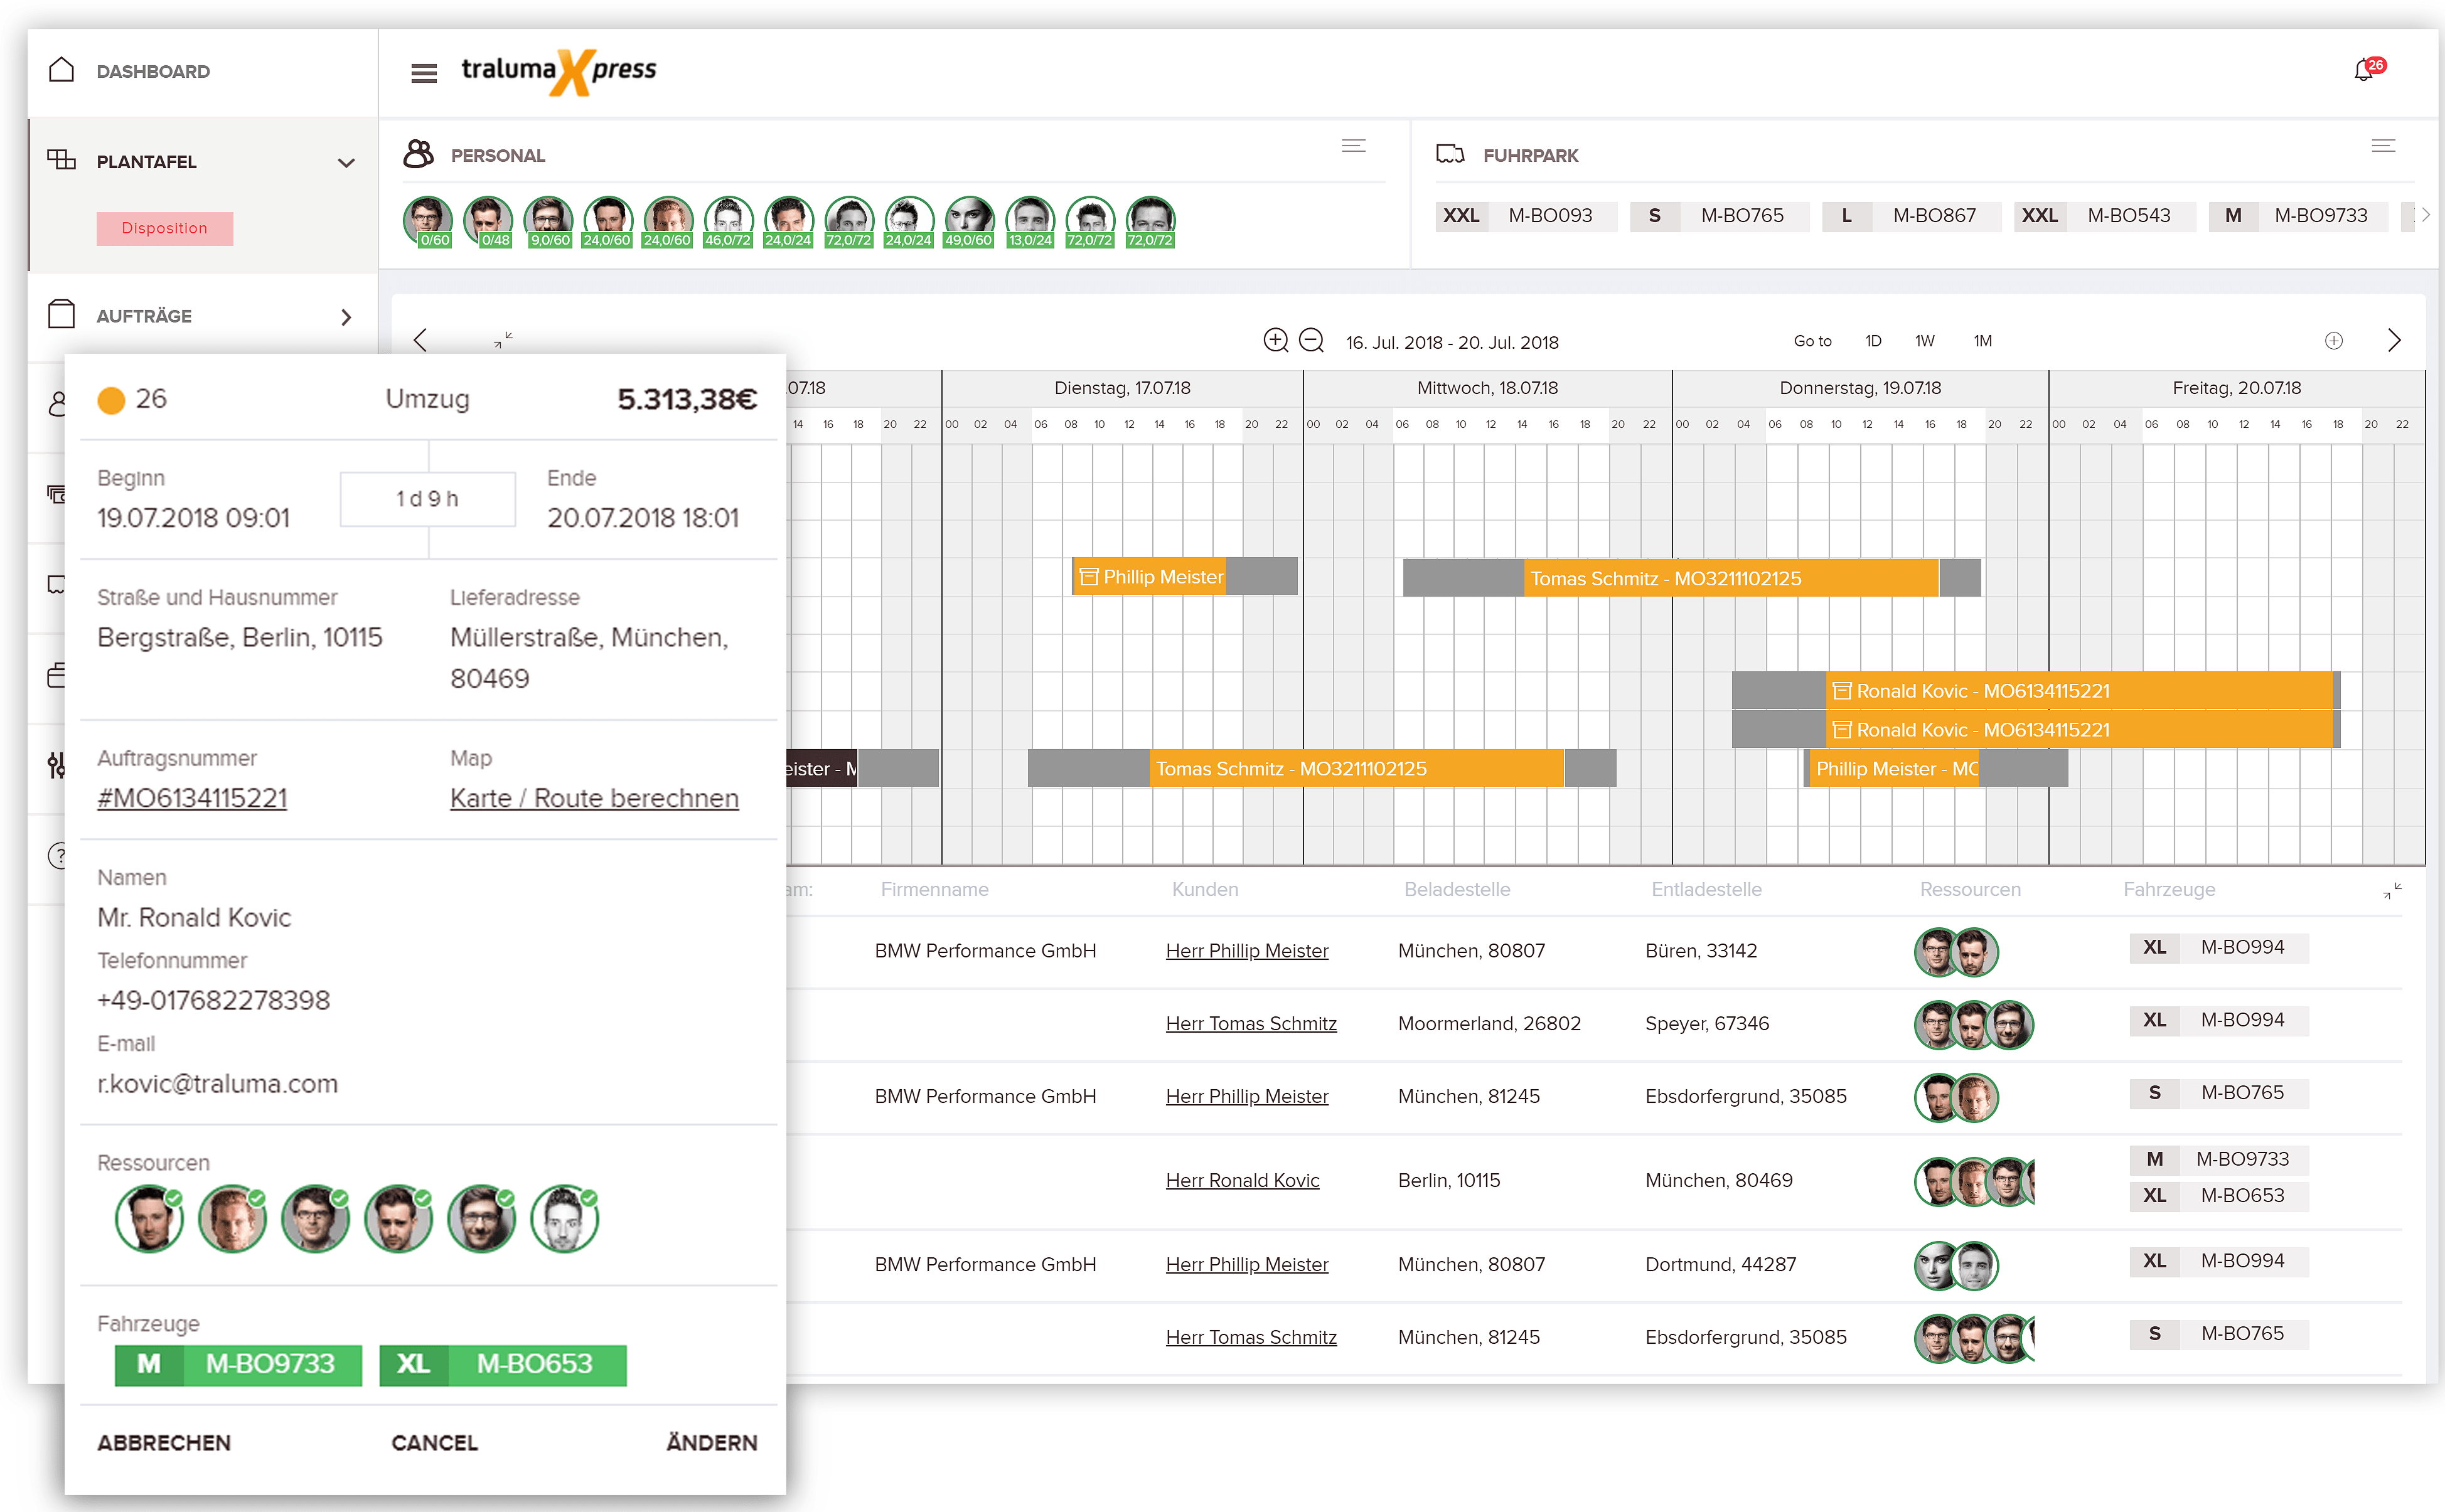Confirm changes with the ÄNDERN button
2445x1512 pixels.
coord(712,1442)
